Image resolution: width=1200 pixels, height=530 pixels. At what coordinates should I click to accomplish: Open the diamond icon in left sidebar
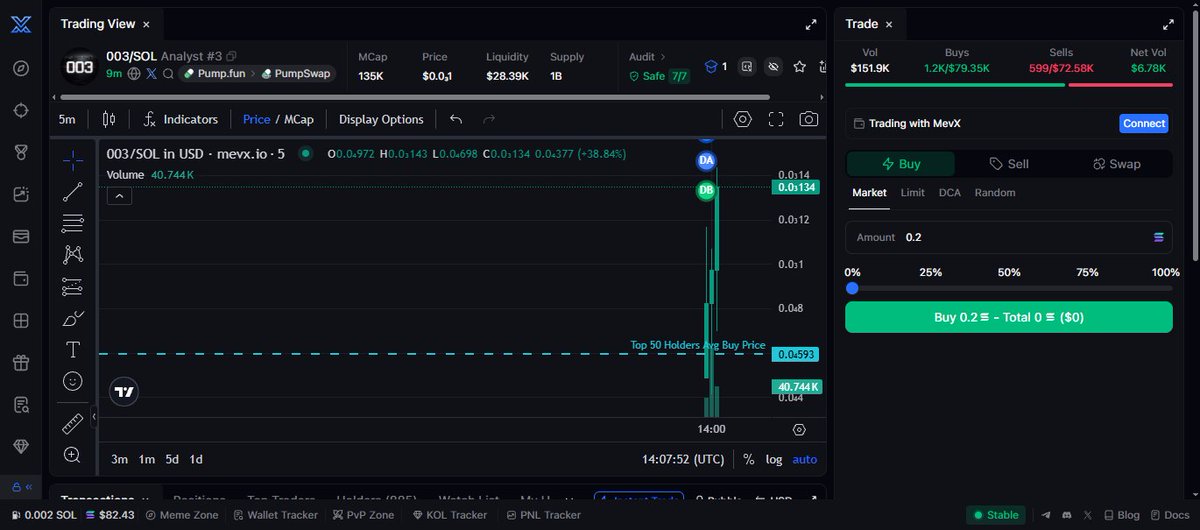21,446
